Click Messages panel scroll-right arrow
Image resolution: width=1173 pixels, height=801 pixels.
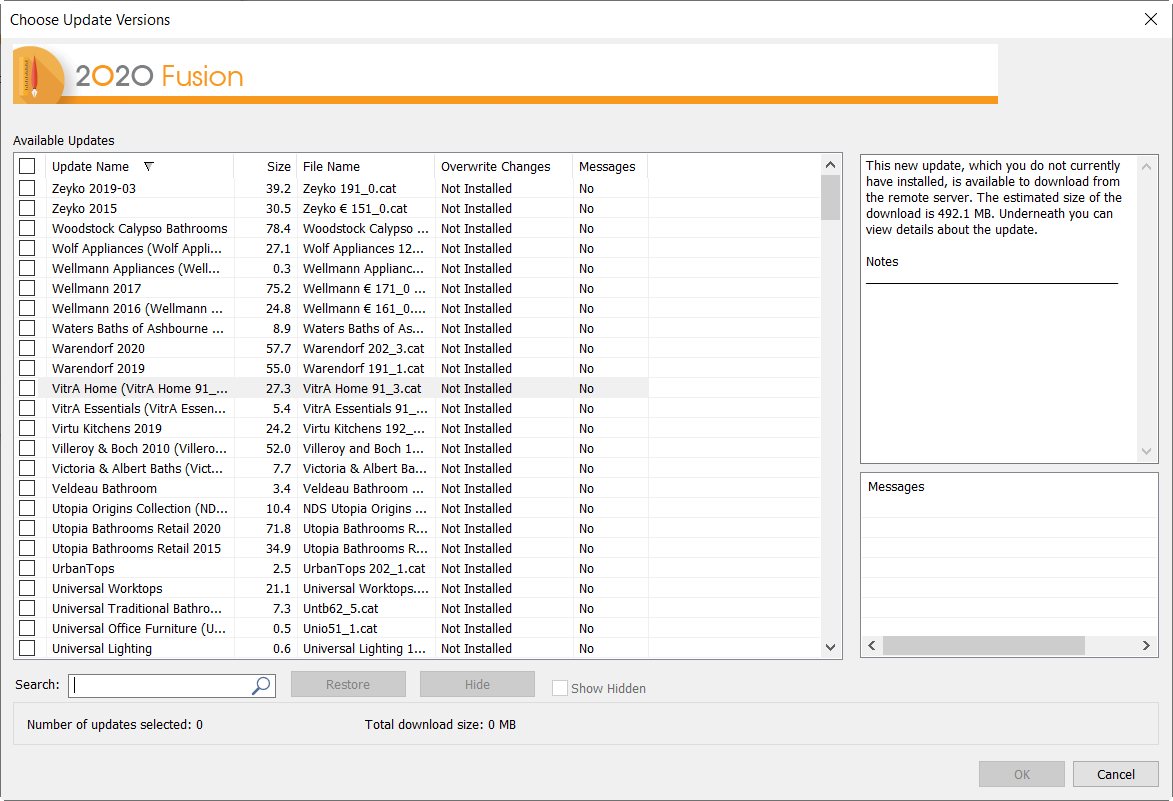click(1146, 645)
